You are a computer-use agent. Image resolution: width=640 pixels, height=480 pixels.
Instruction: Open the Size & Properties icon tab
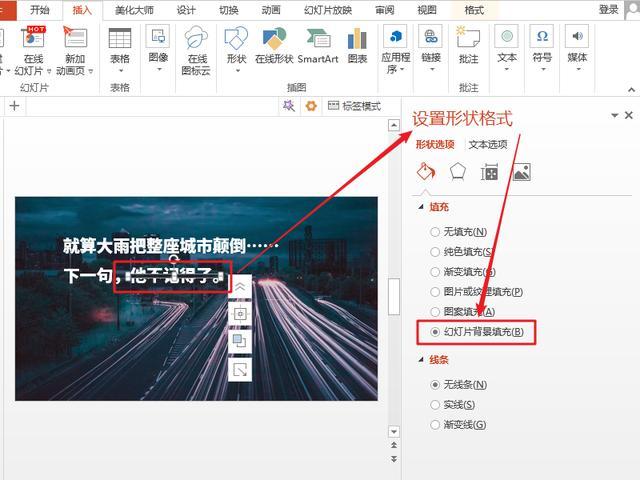(489, 172)
